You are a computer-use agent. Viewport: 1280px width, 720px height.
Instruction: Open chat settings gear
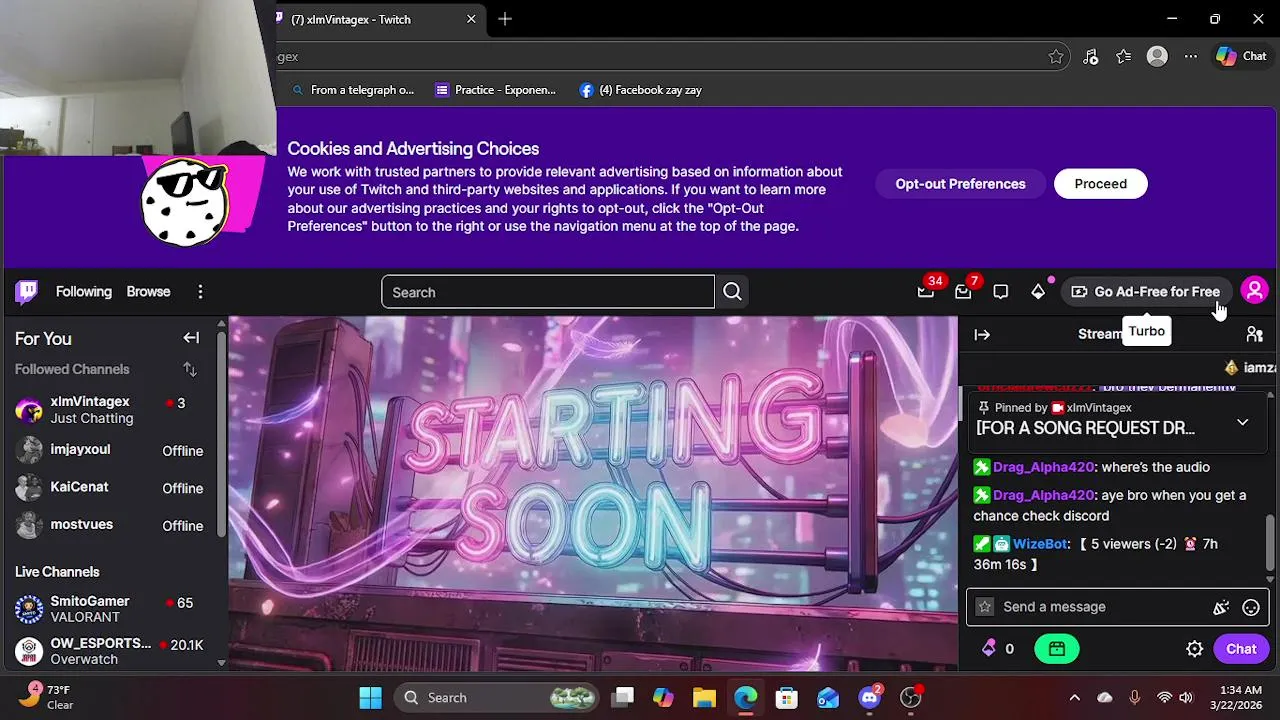pos(1194,649)
